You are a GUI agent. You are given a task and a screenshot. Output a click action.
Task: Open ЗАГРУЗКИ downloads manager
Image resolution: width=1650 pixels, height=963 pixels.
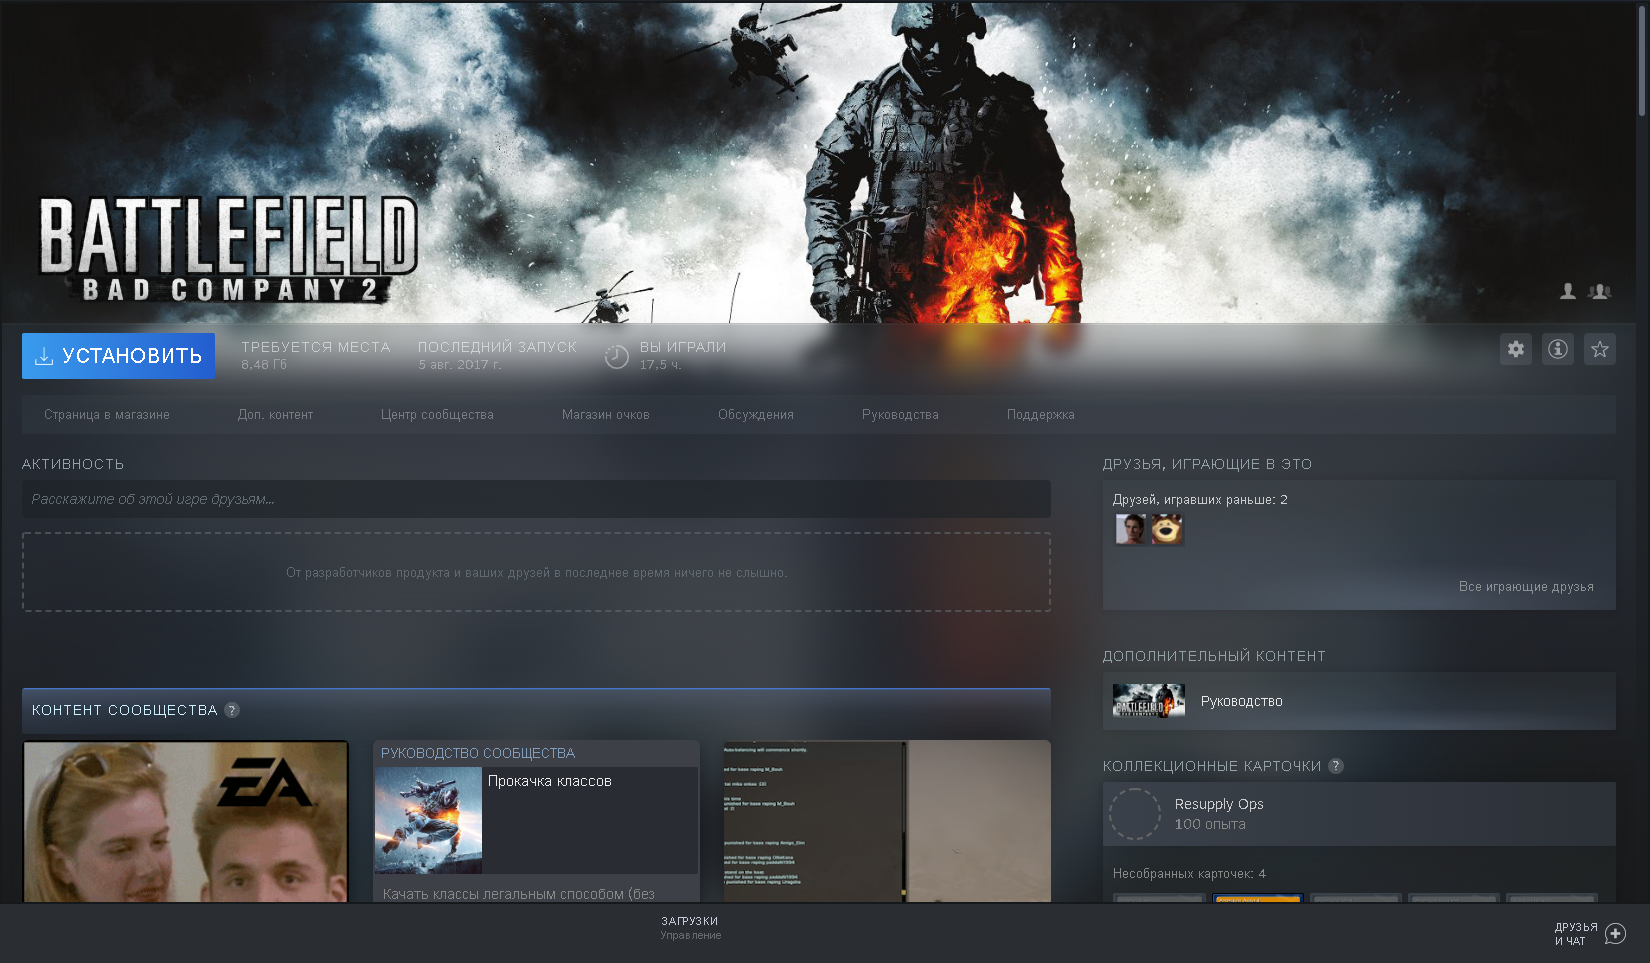click(x=690, y=928)
